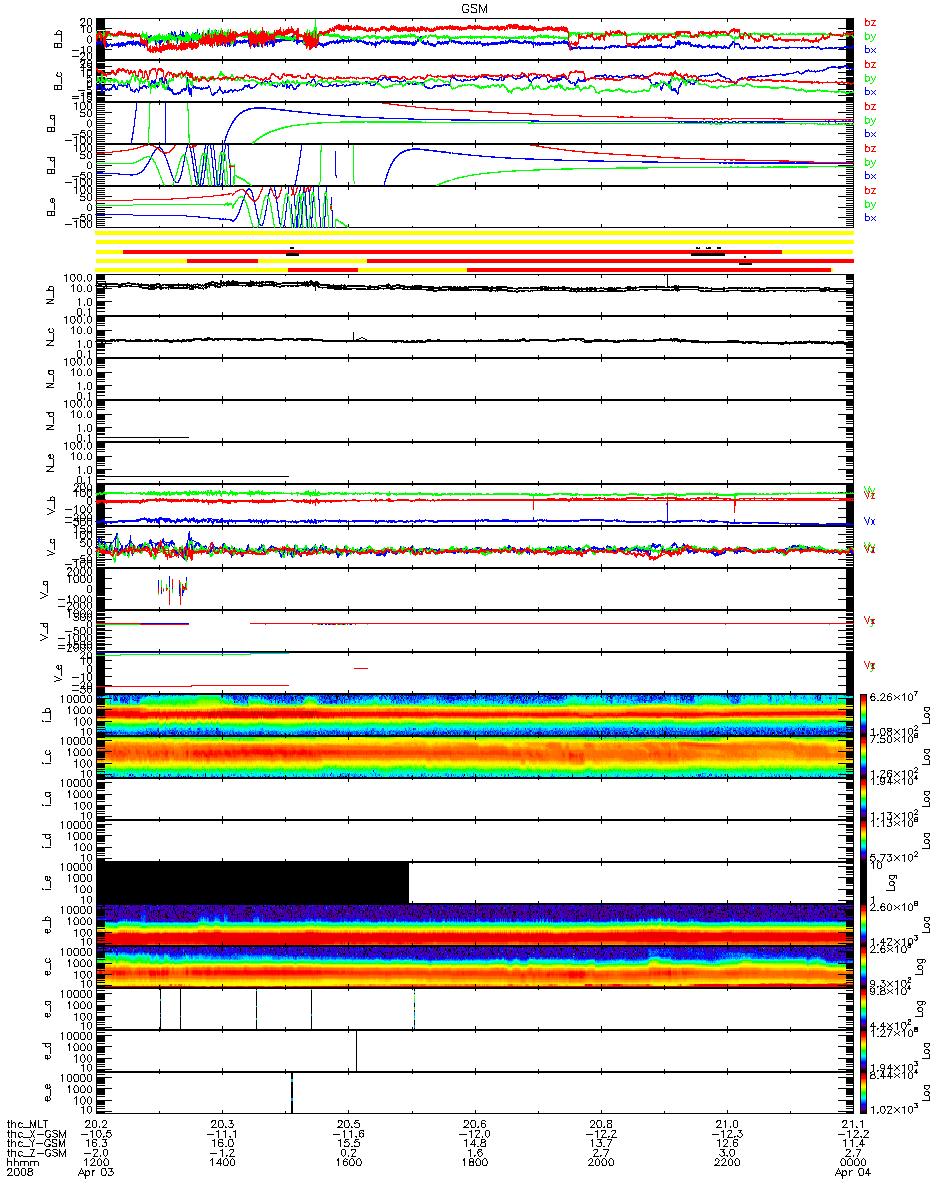Screen dimensions: 930x1200
Task: Click the 'e_a' electron panel label
Action: coord(47,1008)
